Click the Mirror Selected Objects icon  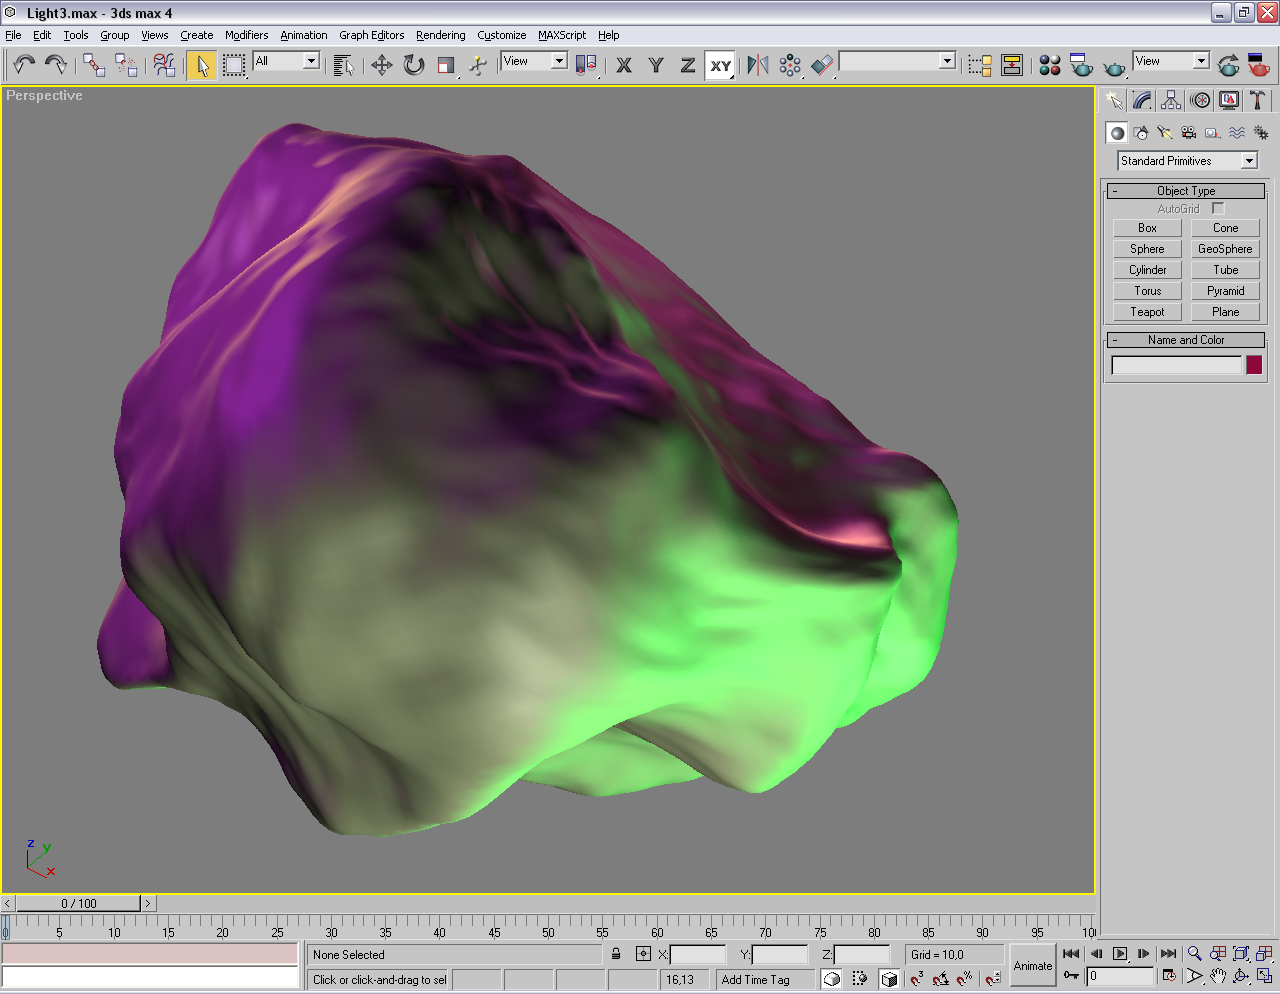pos(758,65)
